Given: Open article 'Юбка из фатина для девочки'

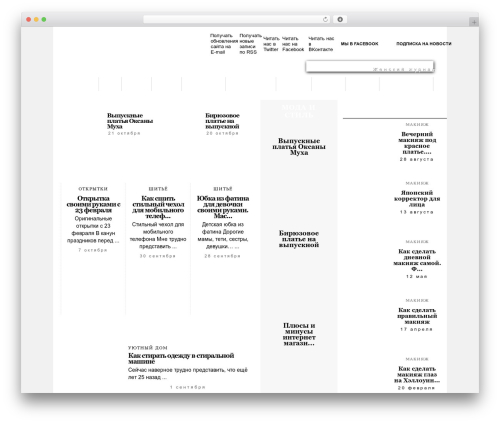Looking at the screenshot, I should click(x=223, y=207).
